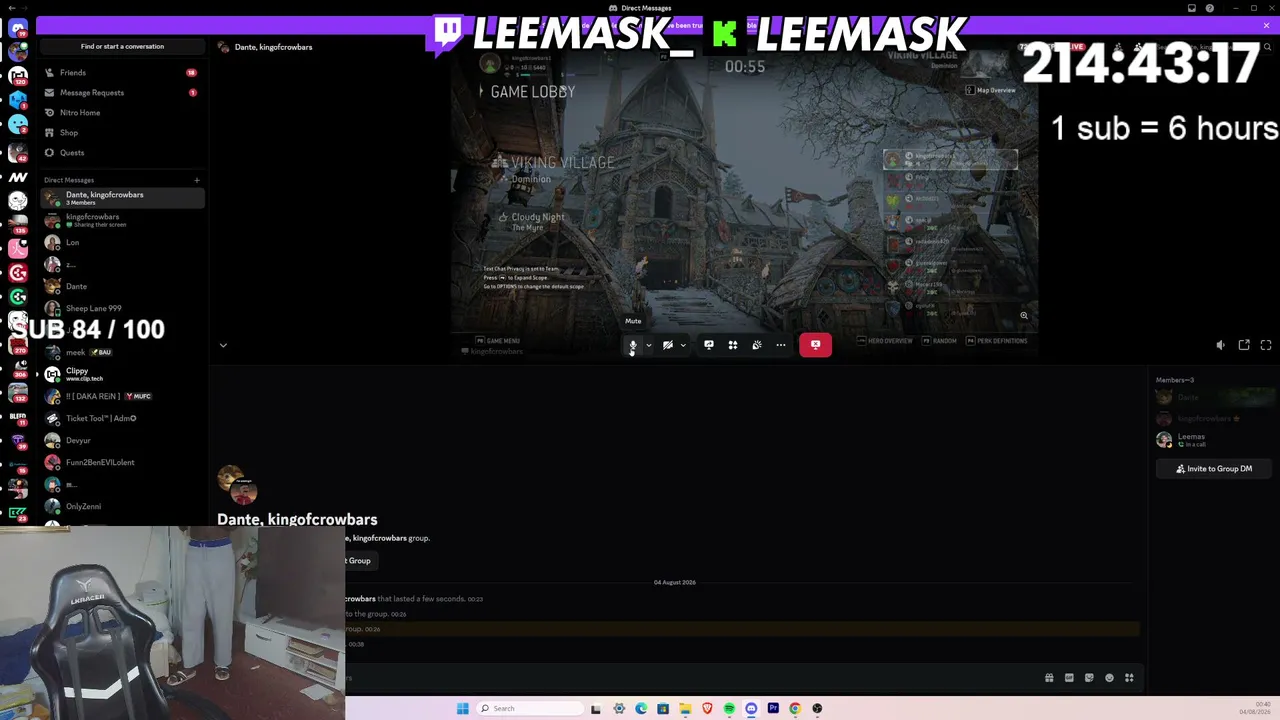Open blue hexagon server icon
1280x720 pixels.
pyautogui.click(x=18, y=100)
